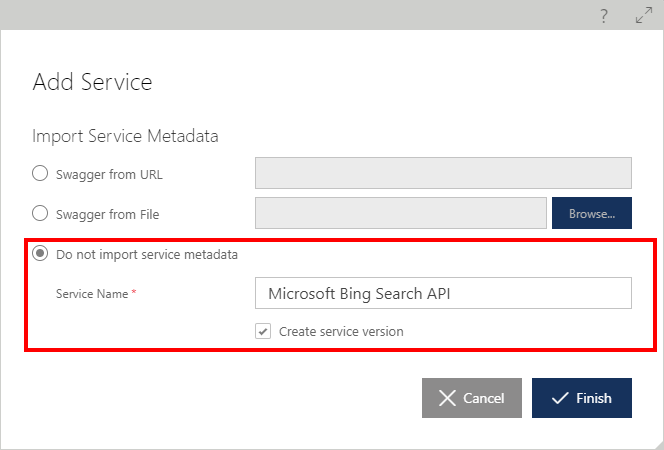This screenshot has height=450, width=664.
Task: Open the file picker with Browse...
Action: 592,213
